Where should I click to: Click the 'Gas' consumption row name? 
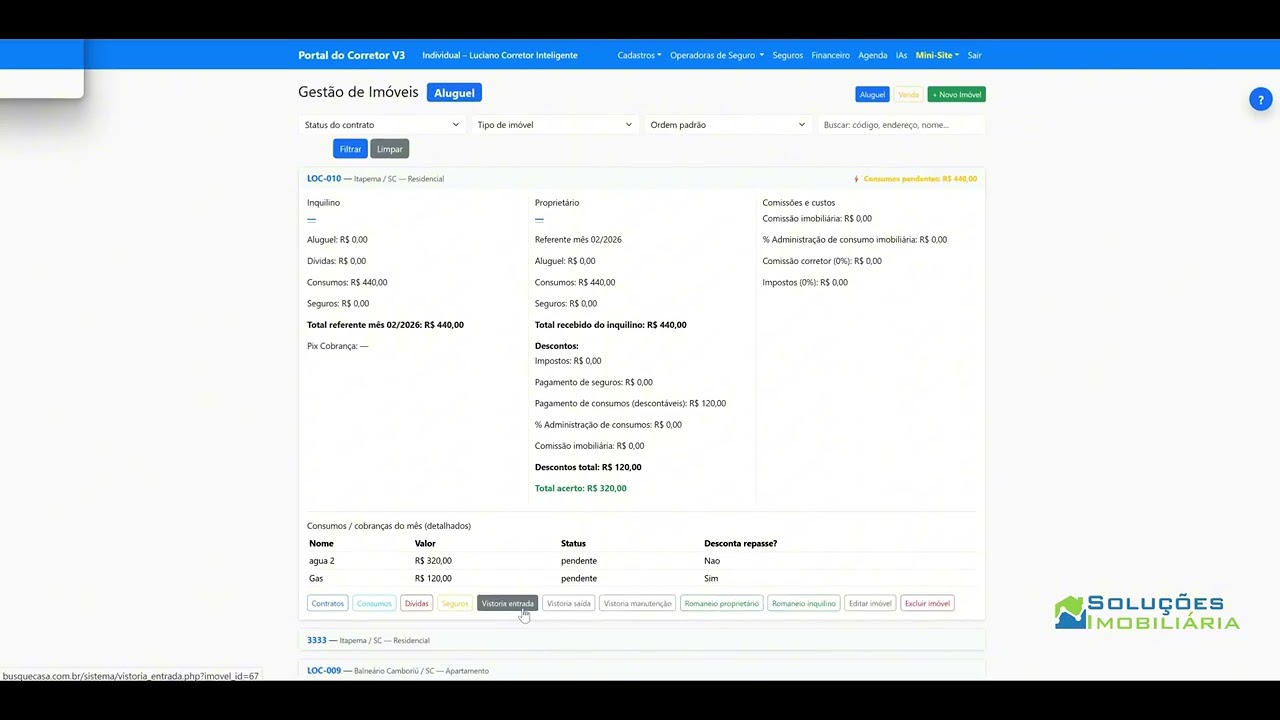316,578
